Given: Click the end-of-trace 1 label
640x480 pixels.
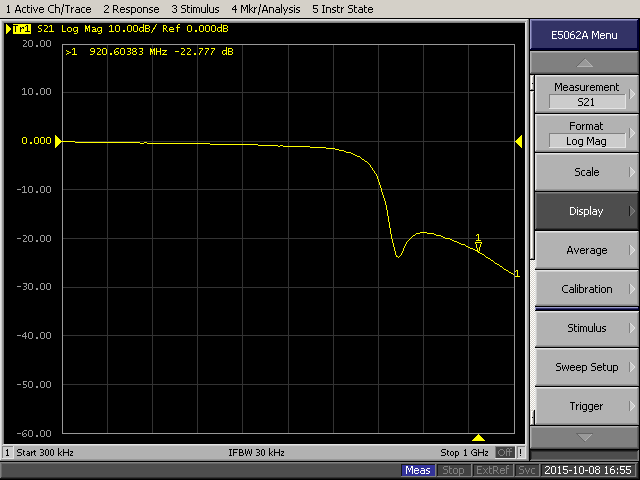Looking at the screenshot, I should pyautogui.click(x=517, y=274).
